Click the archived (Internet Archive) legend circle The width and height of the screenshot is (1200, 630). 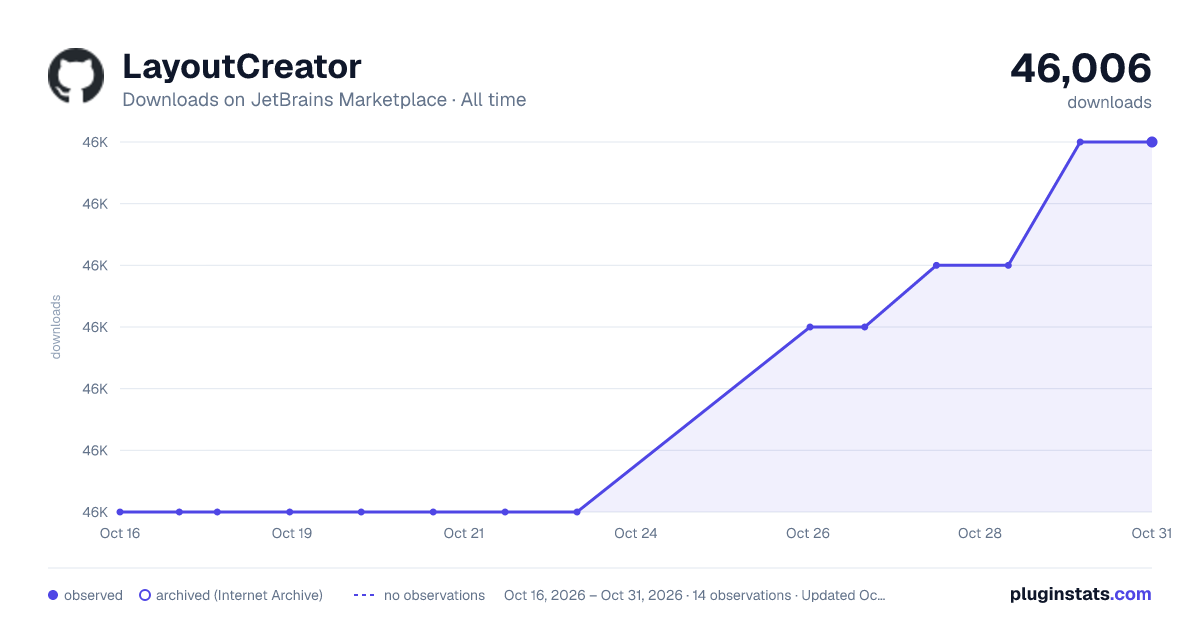(x=145, y=595)
